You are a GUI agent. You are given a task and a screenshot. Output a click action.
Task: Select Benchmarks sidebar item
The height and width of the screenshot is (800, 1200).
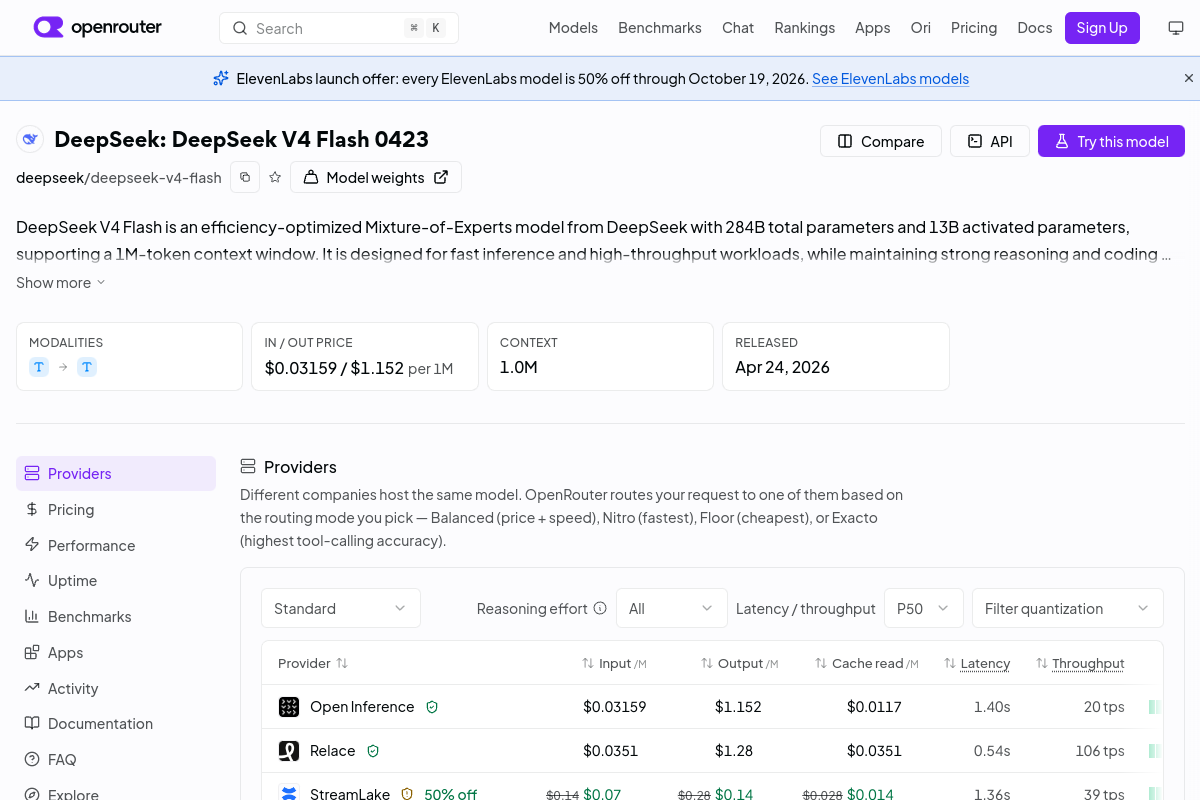click(x=116, y=616)
